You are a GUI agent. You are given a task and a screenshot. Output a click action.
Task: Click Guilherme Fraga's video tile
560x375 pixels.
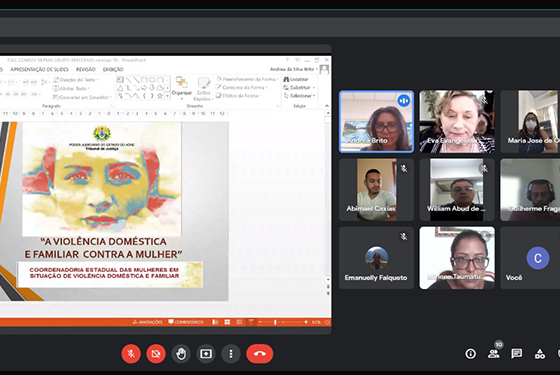pyautogui.click(x=530, y=190)
